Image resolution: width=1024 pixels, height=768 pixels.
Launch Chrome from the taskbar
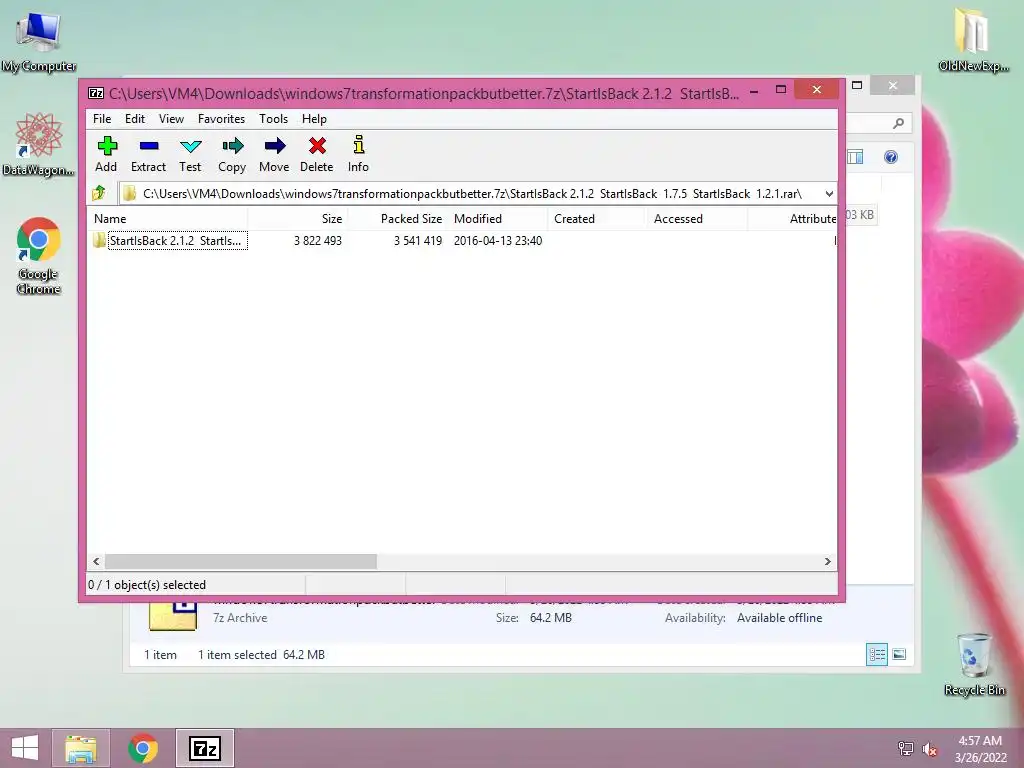pos(143,748)
